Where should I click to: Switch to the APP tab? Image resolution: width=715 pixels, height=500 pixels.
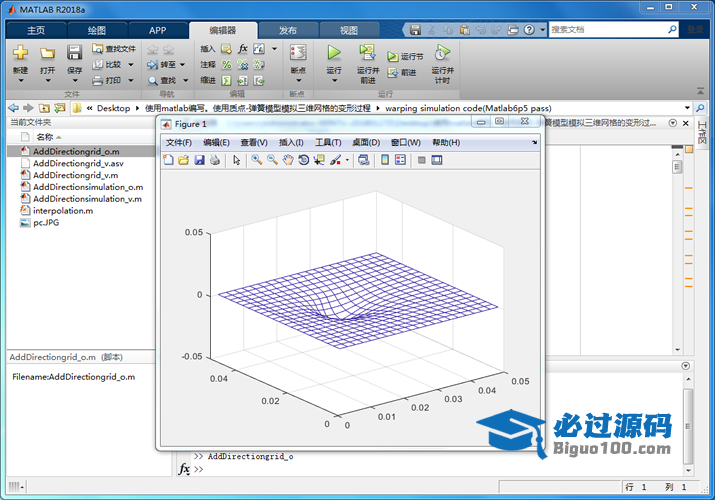pyautogui.click(x=157, y=30)
